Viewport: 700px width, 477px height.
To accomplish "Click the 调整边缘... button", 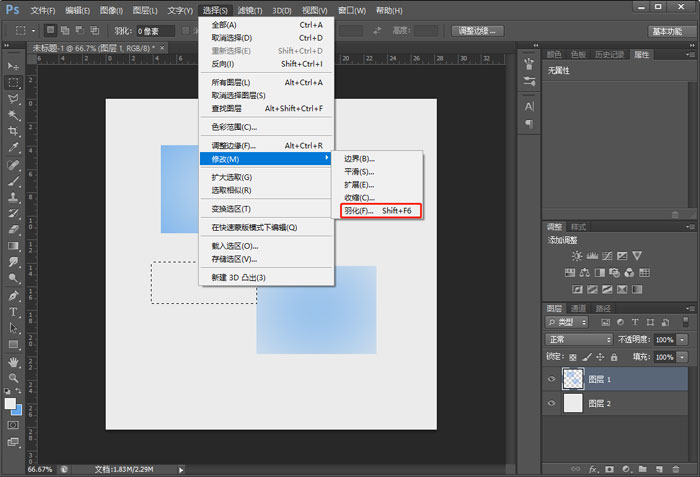I will pyautogui.click(x=477, y=31).
